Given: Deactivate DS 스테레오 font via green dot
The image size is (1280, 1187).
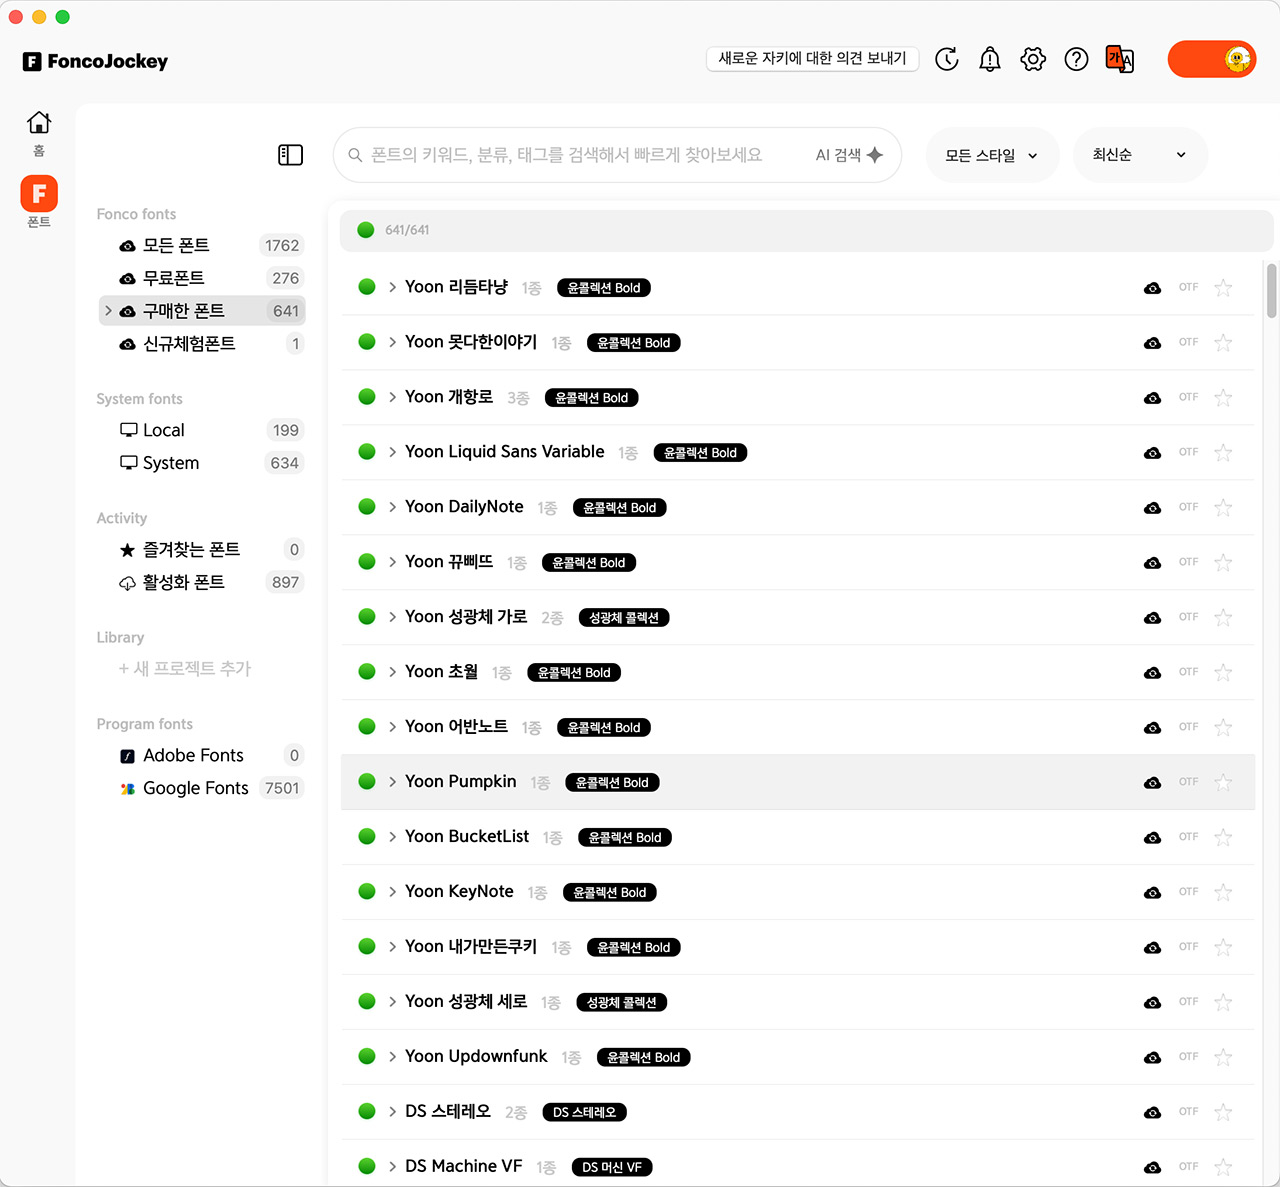Looking at the screenshot, I should 367,1111.
